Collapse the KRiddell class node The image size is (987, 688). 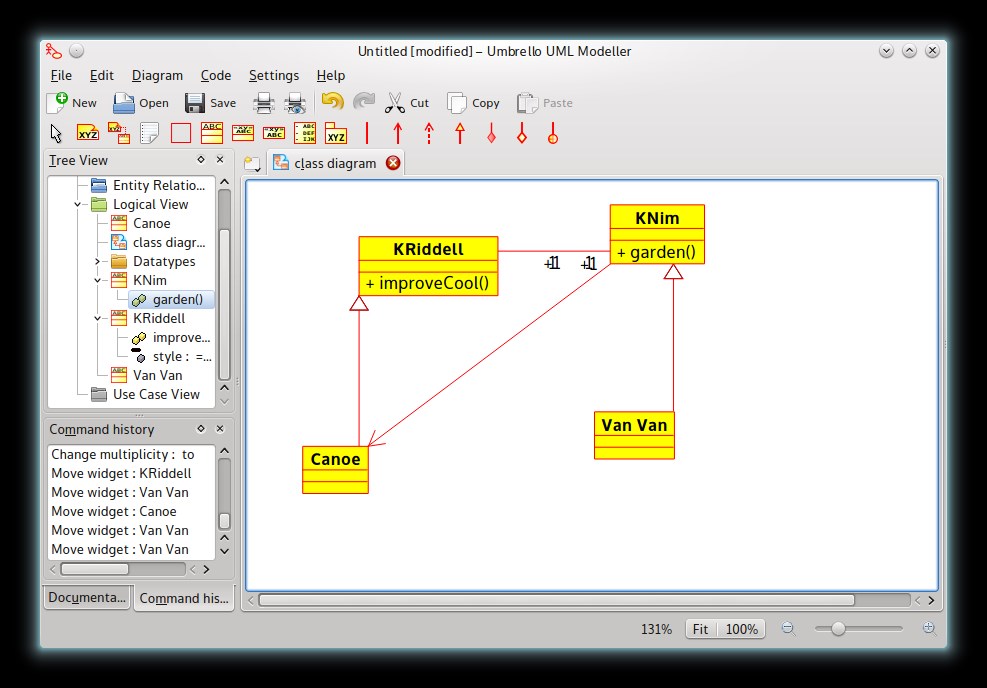point(98,318)
